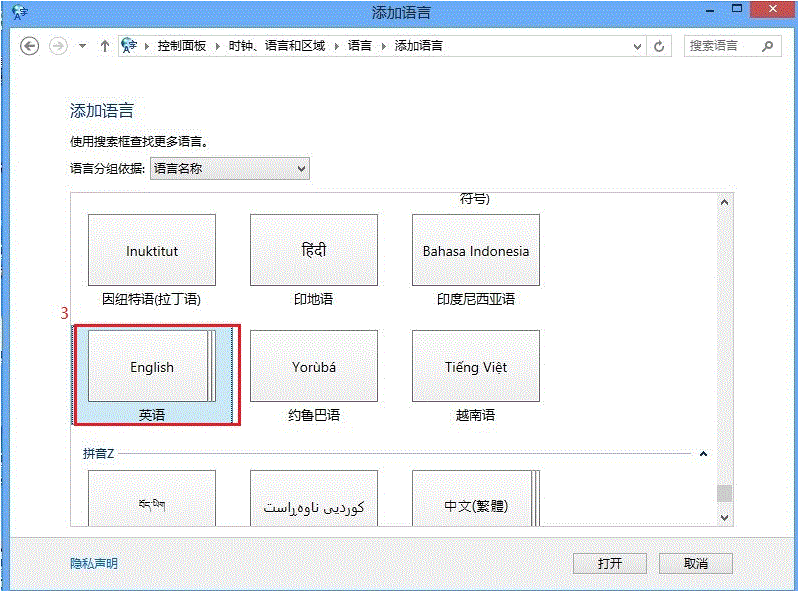Select the English language tile
Screen dimensions: 798x591
(x=152, y=366)
